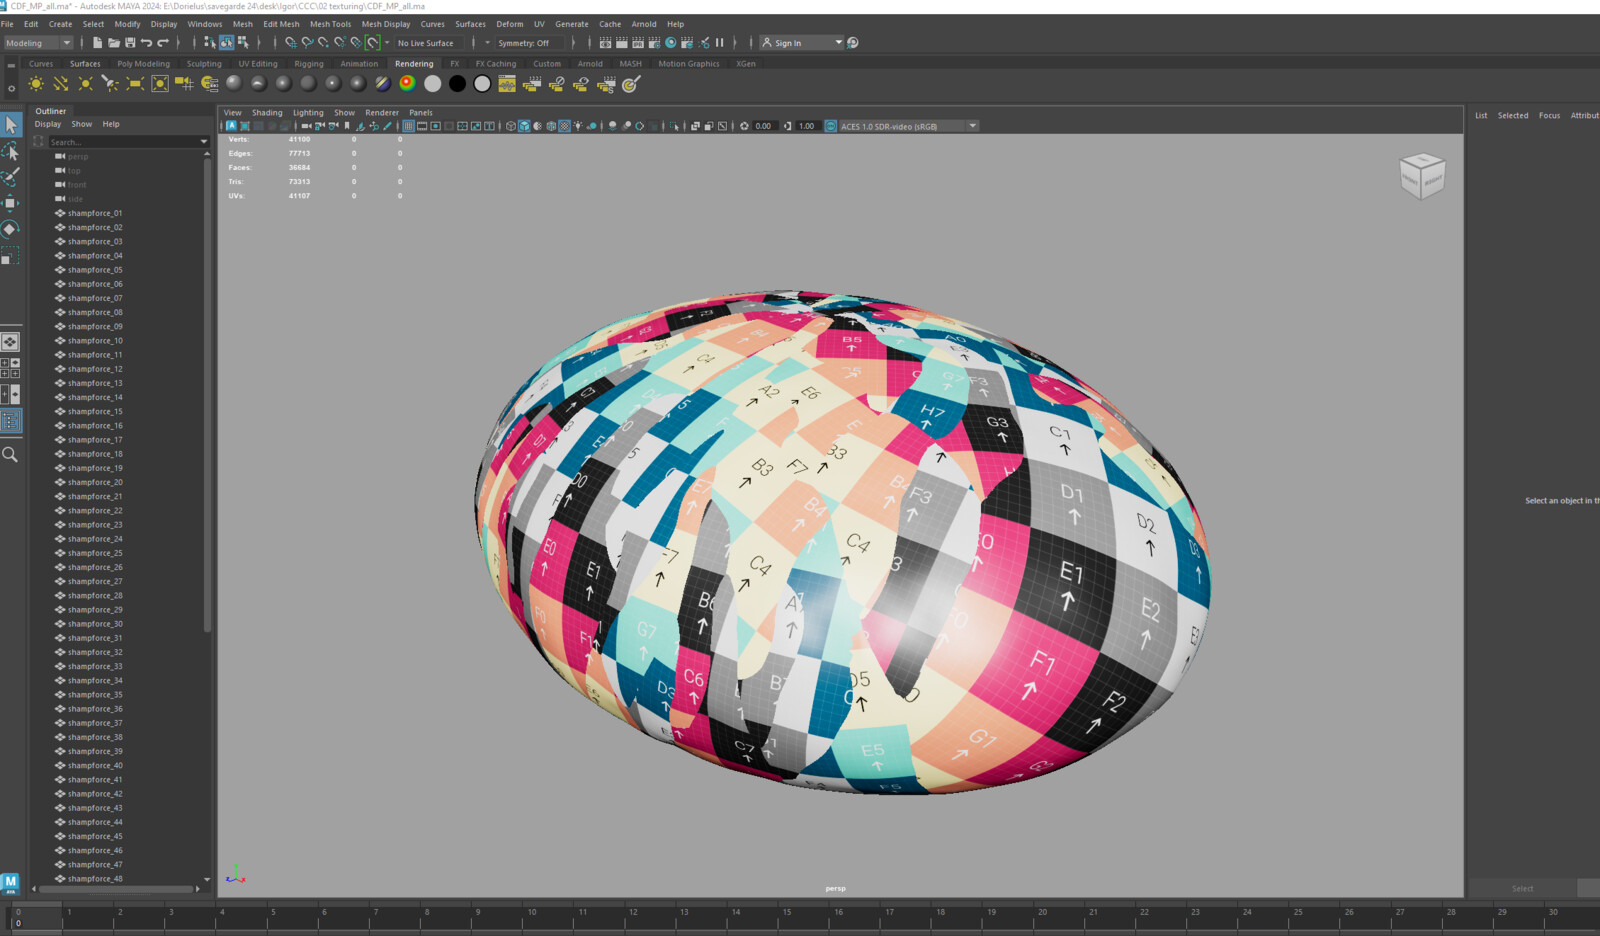Toggle smooth shade all cube icon
Viewport: 1600px width, 936px height.
pos(524,126)
